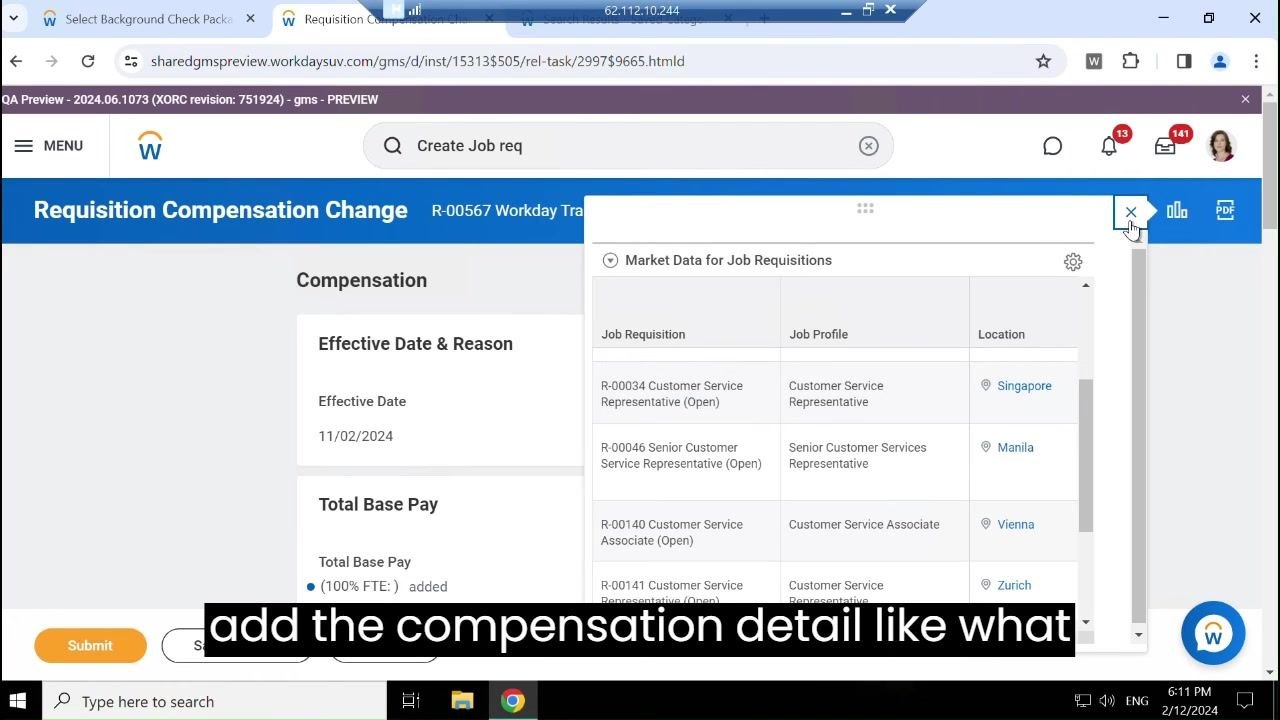Click the taskbar clock 6:11 PM
Viewport: 1280px width, 720px height.
click(1189, 692)
